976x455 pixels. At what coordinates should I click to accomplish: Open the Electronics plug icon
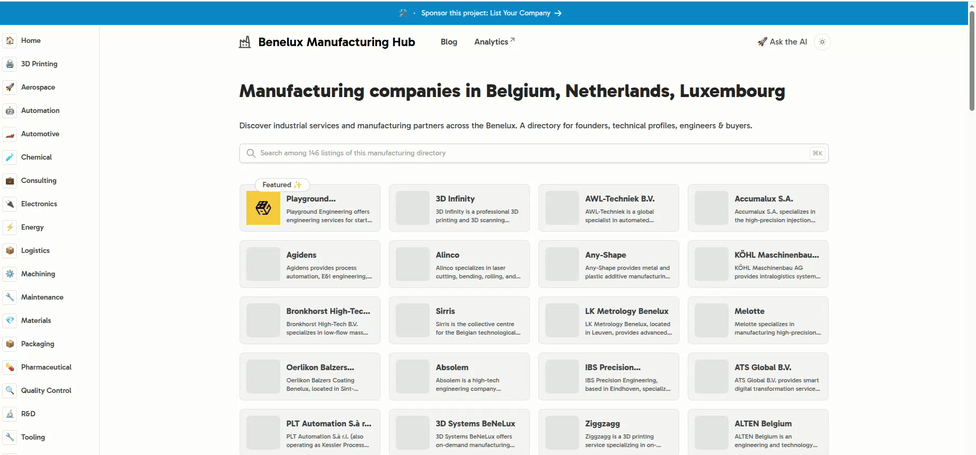[x=10, y=204]
